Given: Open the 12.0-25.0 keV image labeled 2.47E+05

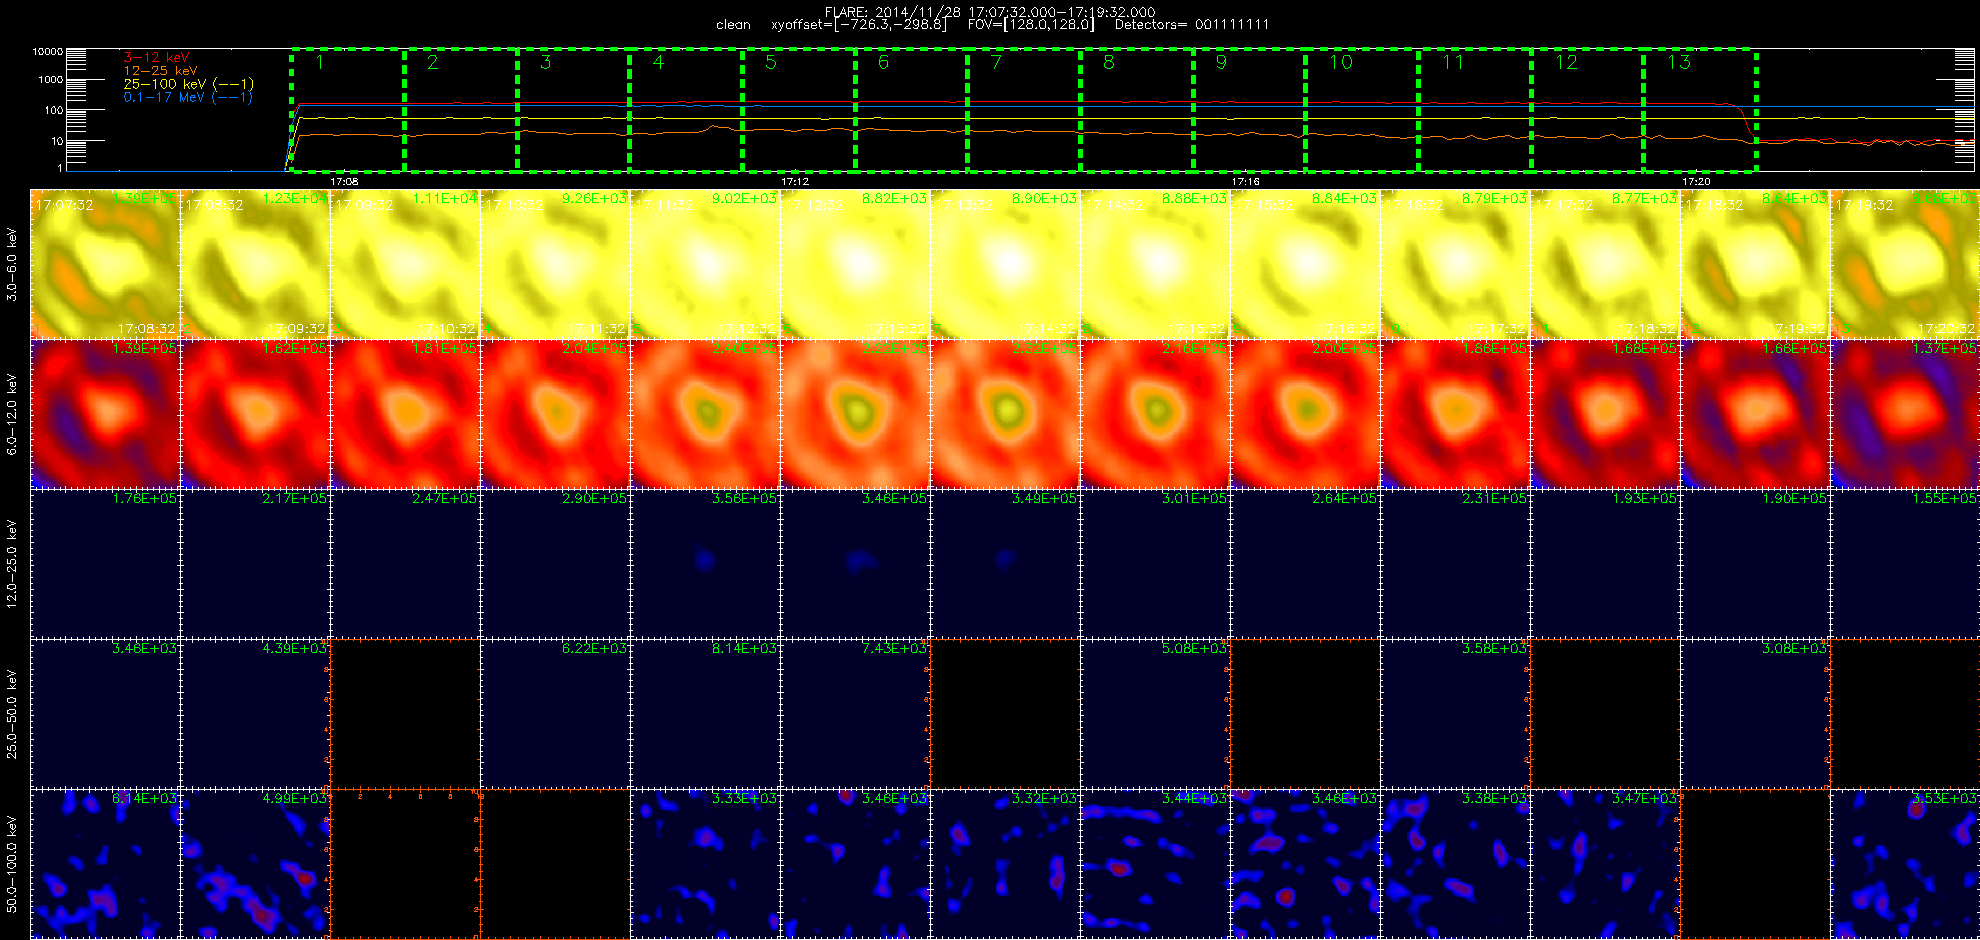Looking at the screenshot, I should 405,564.
